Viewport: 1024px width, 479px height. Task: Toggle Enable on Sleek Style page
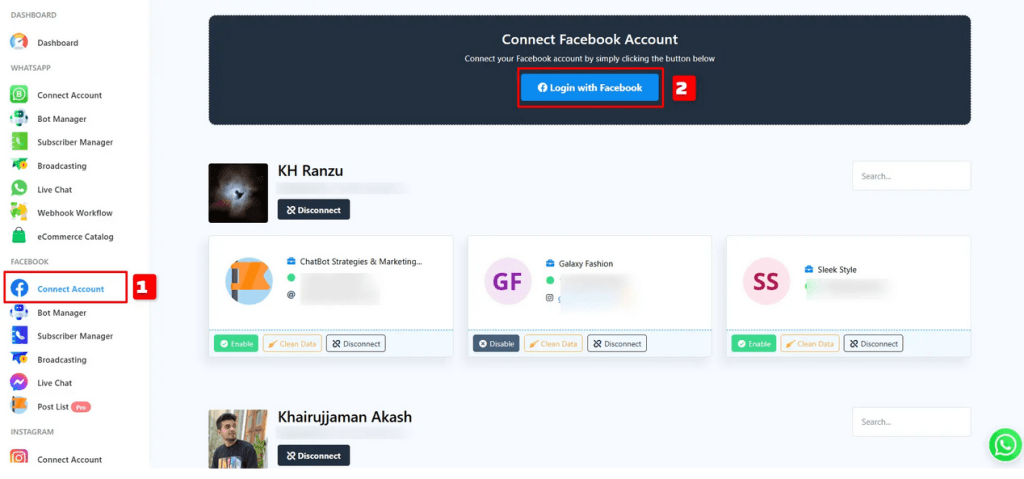[x=754, y=344]
